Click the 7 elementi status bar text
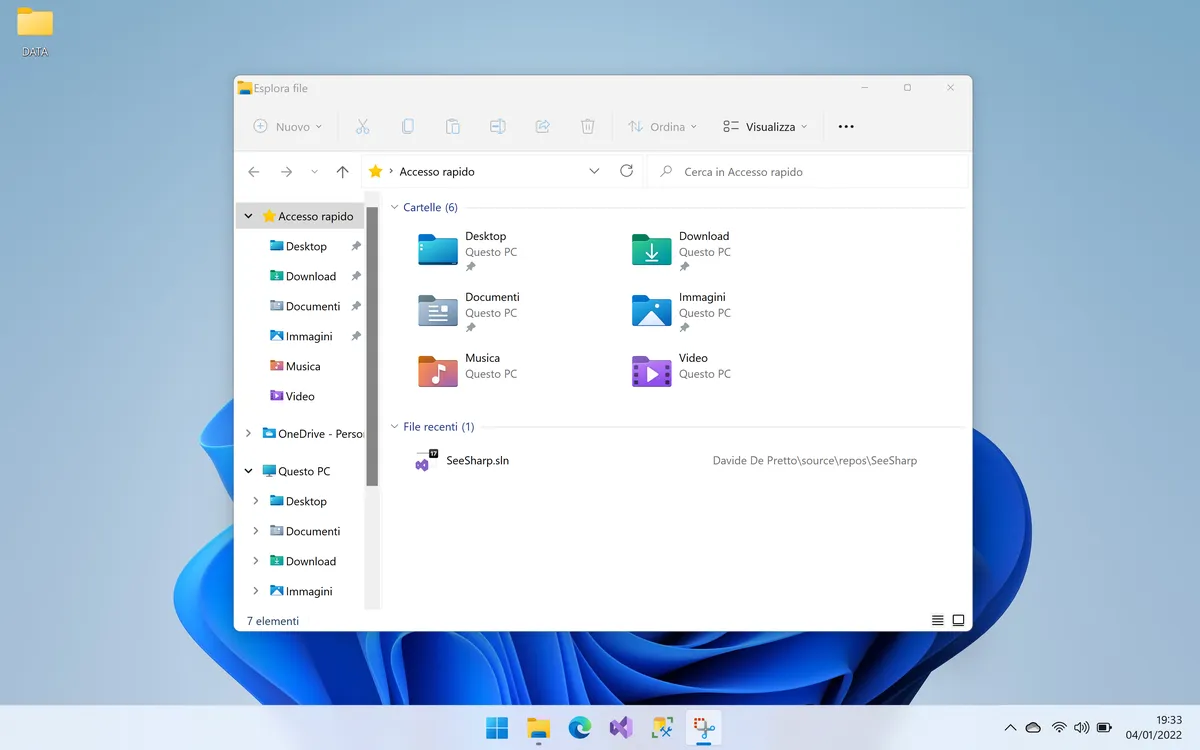Image resolution: width=1200 pixels, height=750 pixels. coord(273,621)
